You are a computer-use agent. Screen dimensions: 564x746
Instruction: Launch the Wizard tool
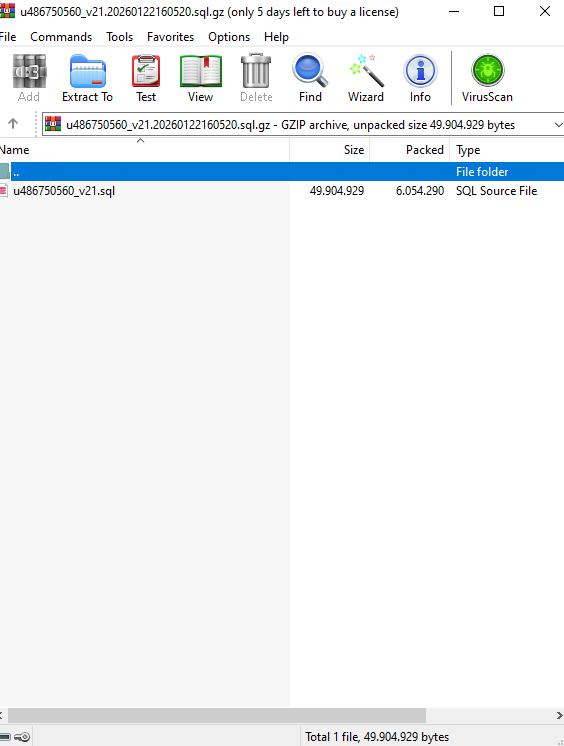[x=366, y=78]
